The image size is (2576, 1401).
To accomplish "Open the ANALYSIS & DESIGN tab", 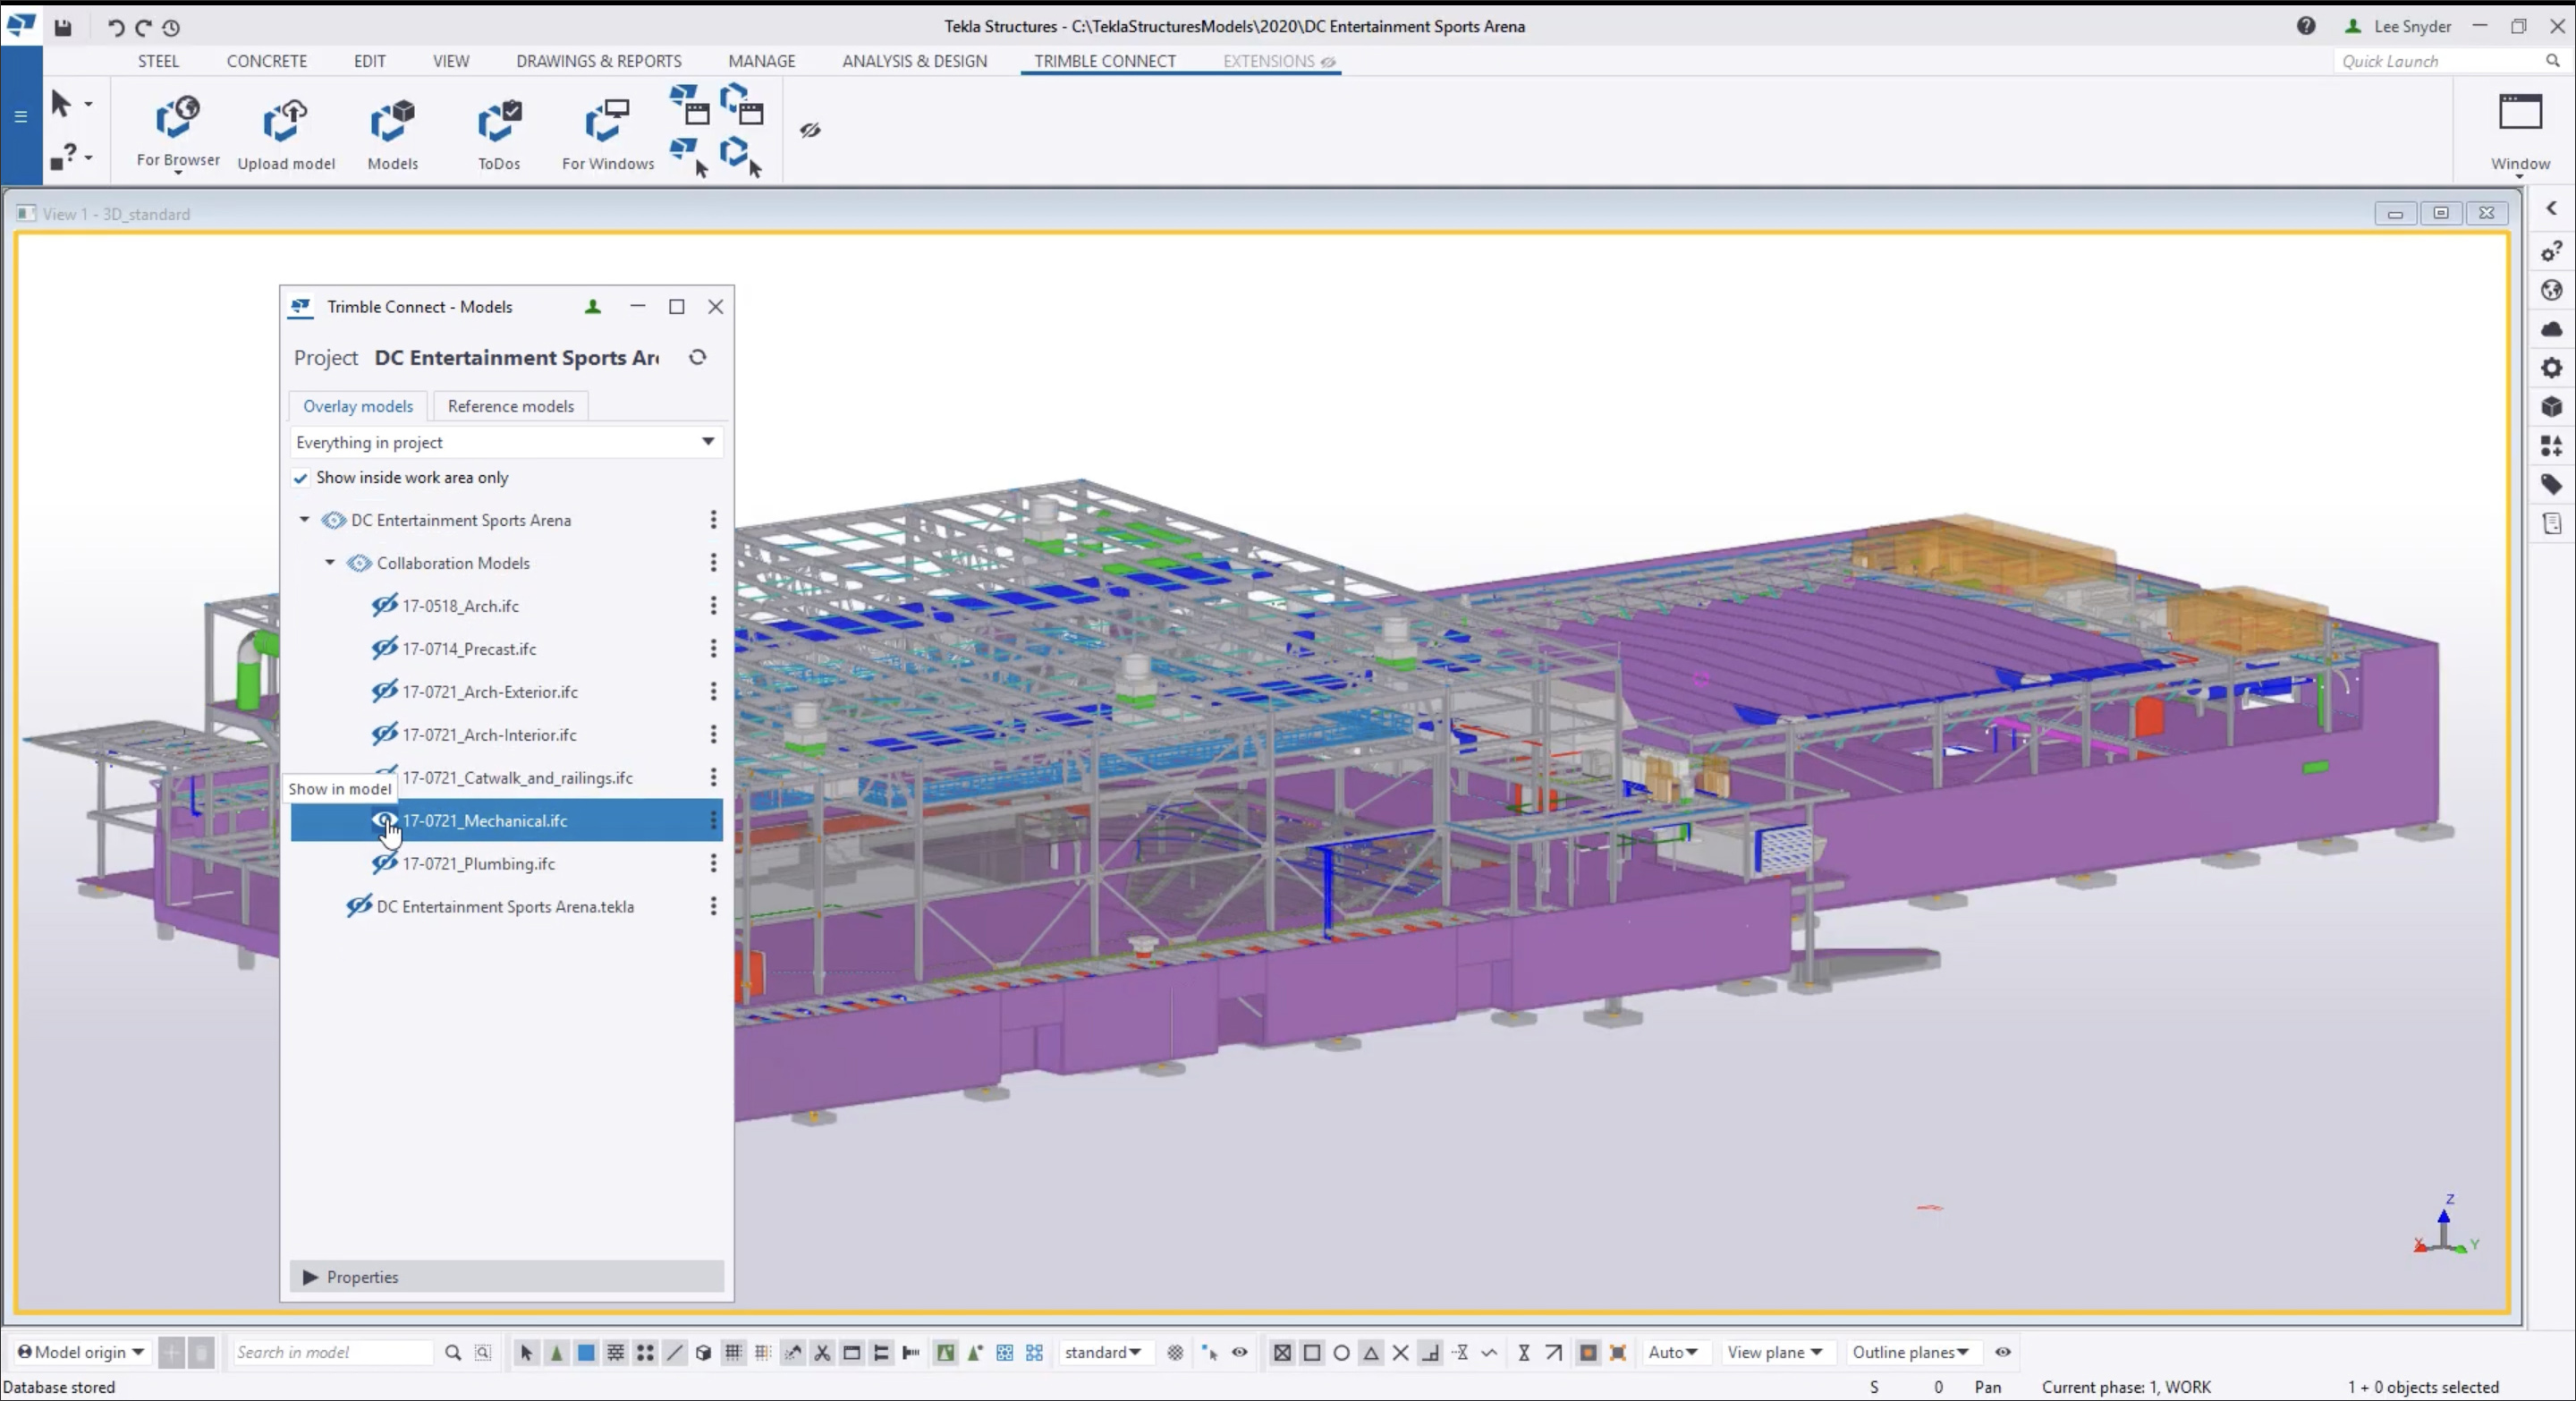I will click(x=914, y=61).
